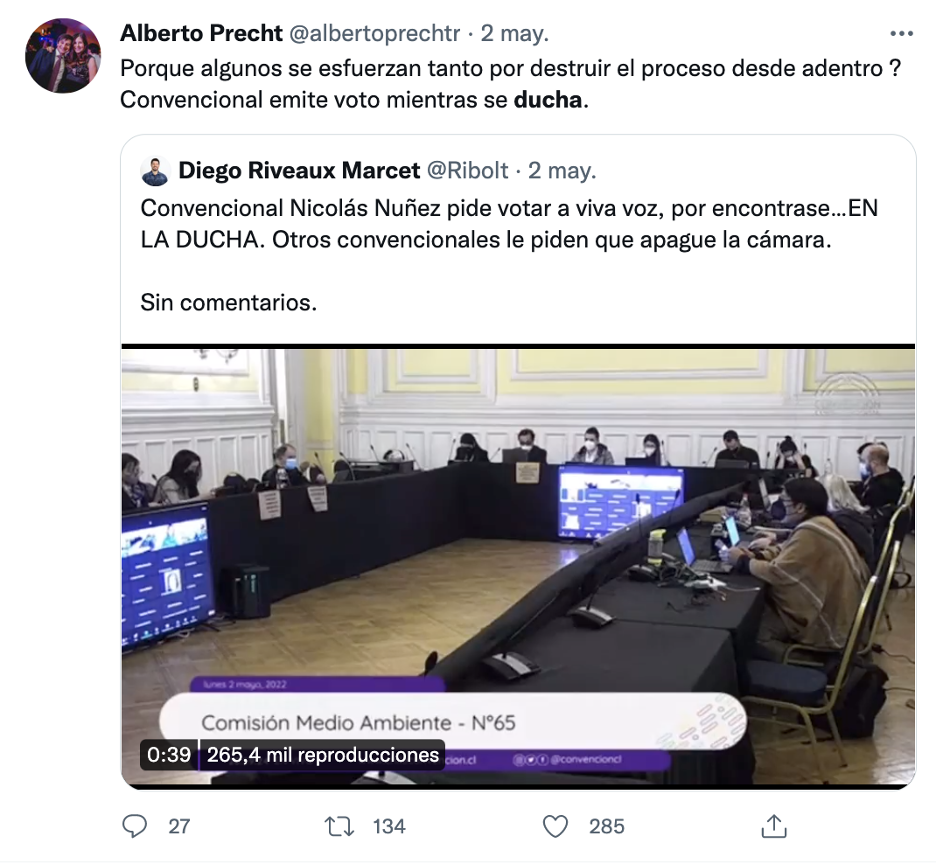Image resolution: width=936 pixels, height=864 pixels.
Task: Open the share tweet icon
Action: 774,826
